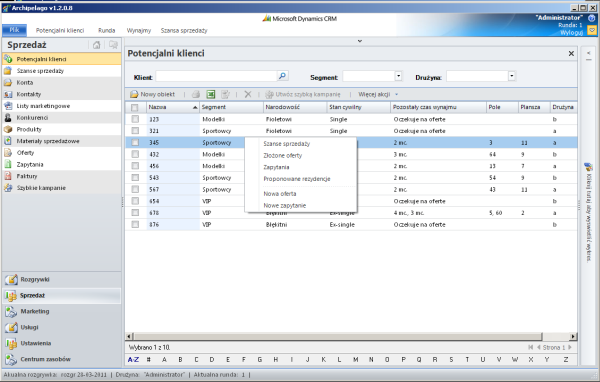This screenshot has width=600, height=382.
Task: Select the Konkurenci sidebar icon
Action: (x=8, y=118)
